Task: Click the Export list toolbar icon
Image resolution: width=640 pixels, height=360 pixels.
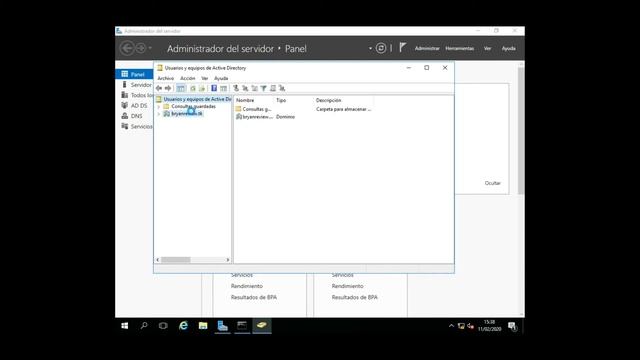Action: [x=202, y=88]
